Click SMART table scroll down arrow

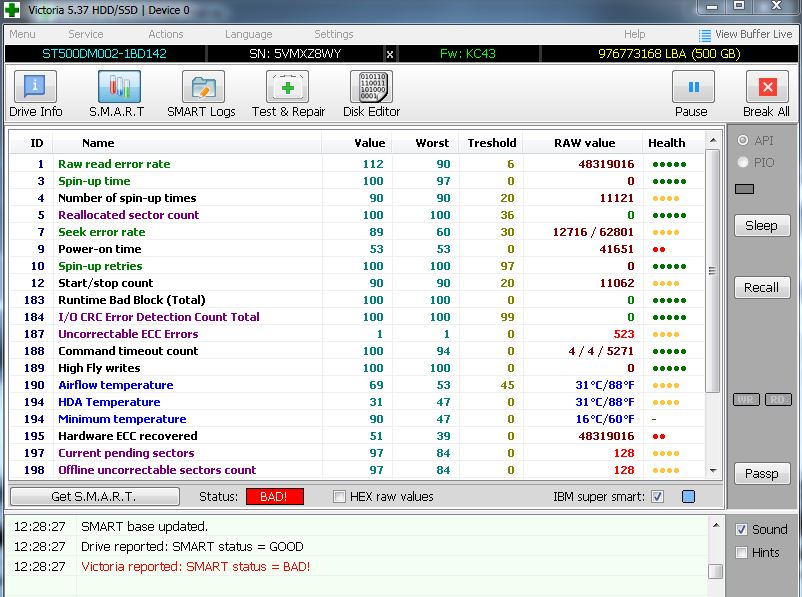[713, 471]
